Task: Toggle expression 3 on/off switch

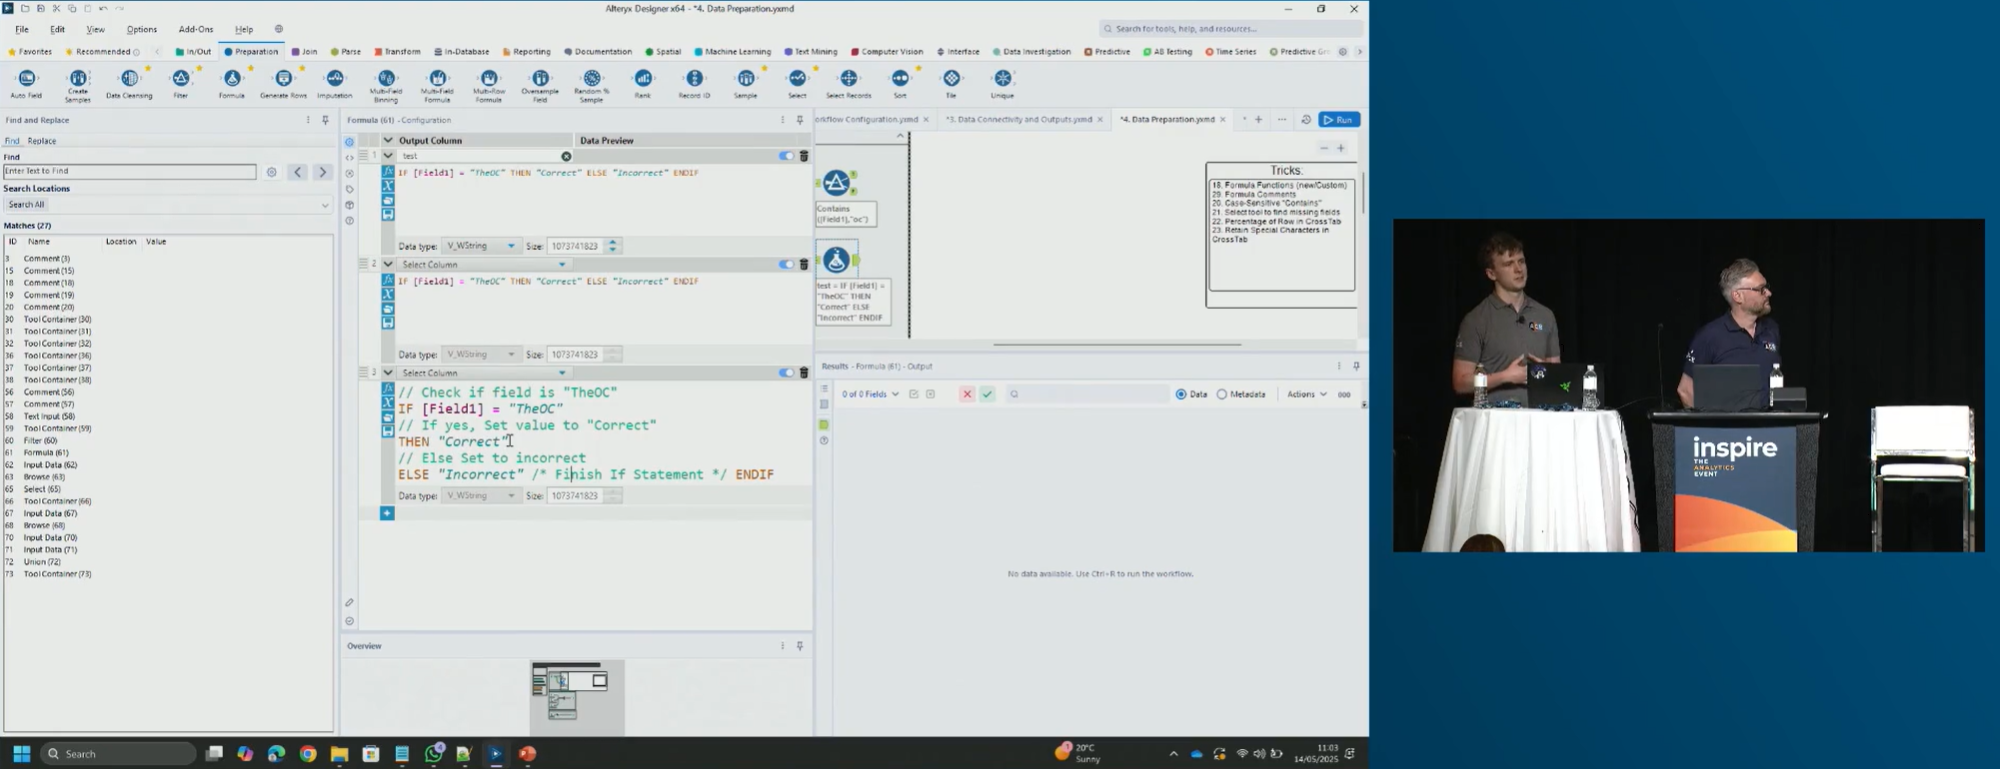Action: pyautogui.click(x=786, y=373)
